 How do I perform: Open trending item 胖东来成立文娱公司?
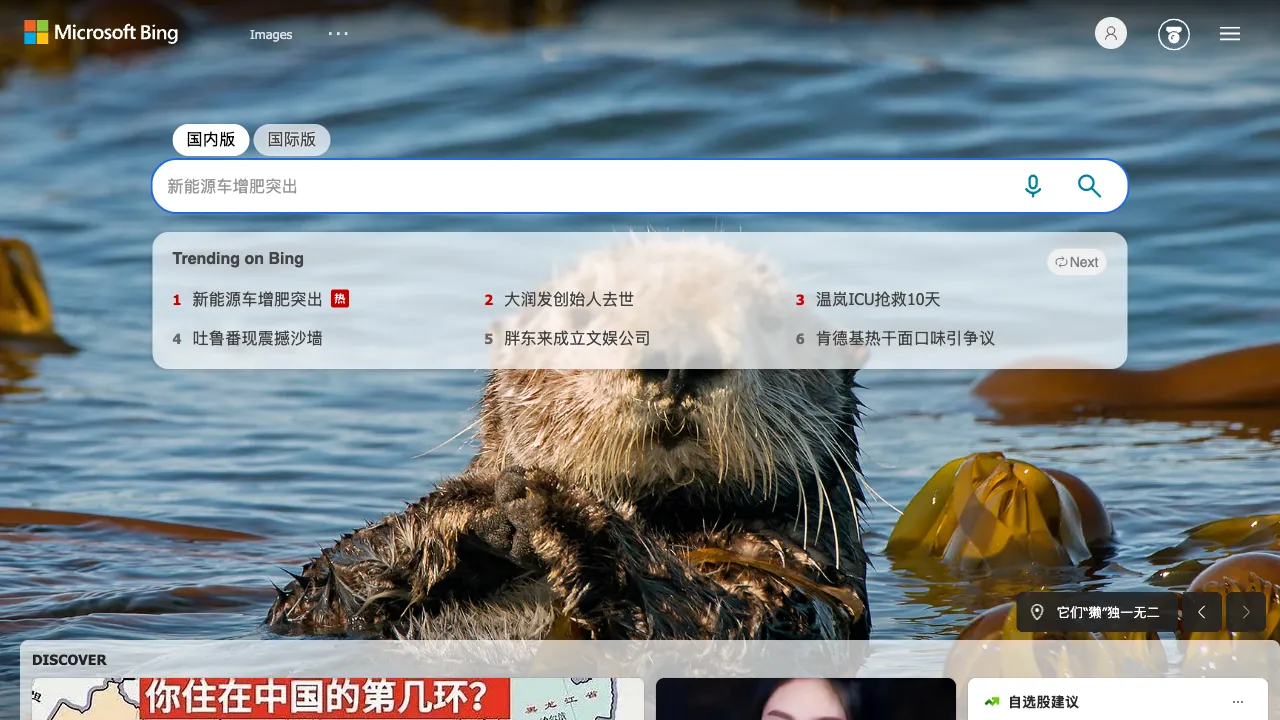coord(577,338)
